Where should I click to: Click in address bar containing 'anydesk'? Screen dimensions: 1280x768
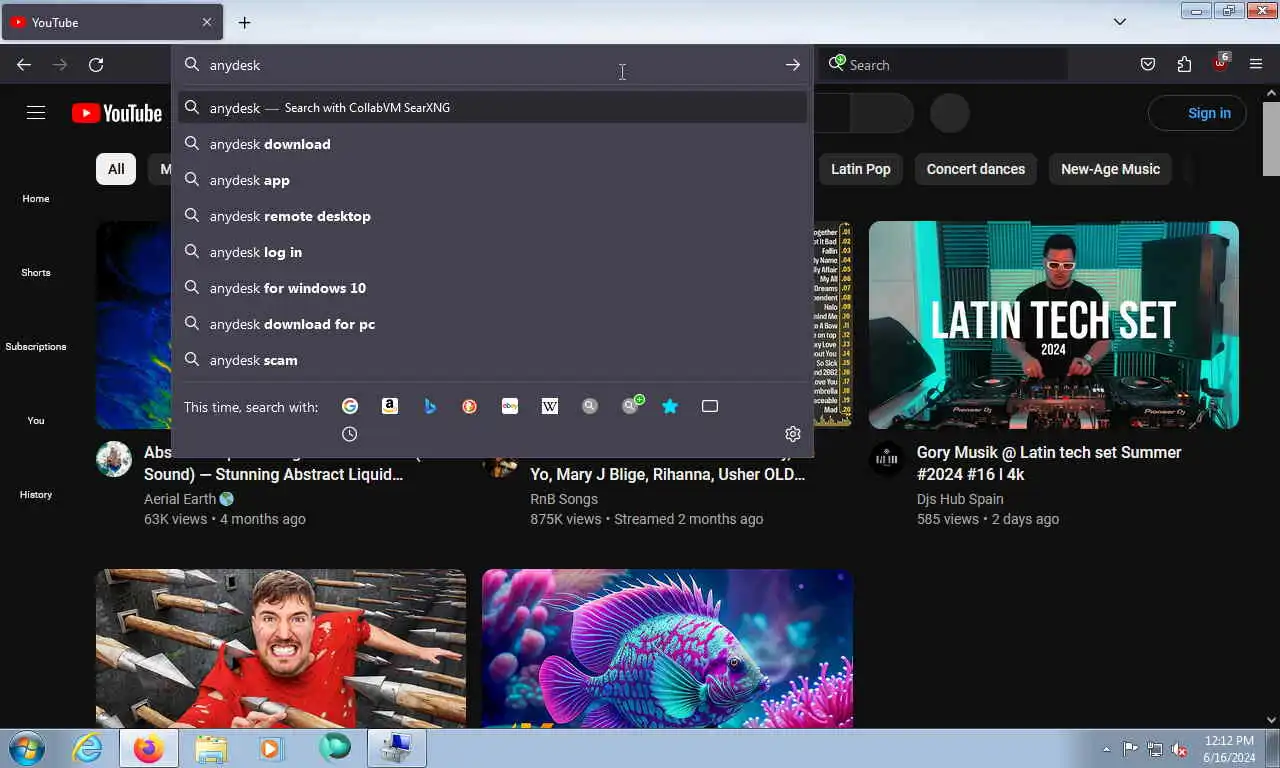point(492,65)
